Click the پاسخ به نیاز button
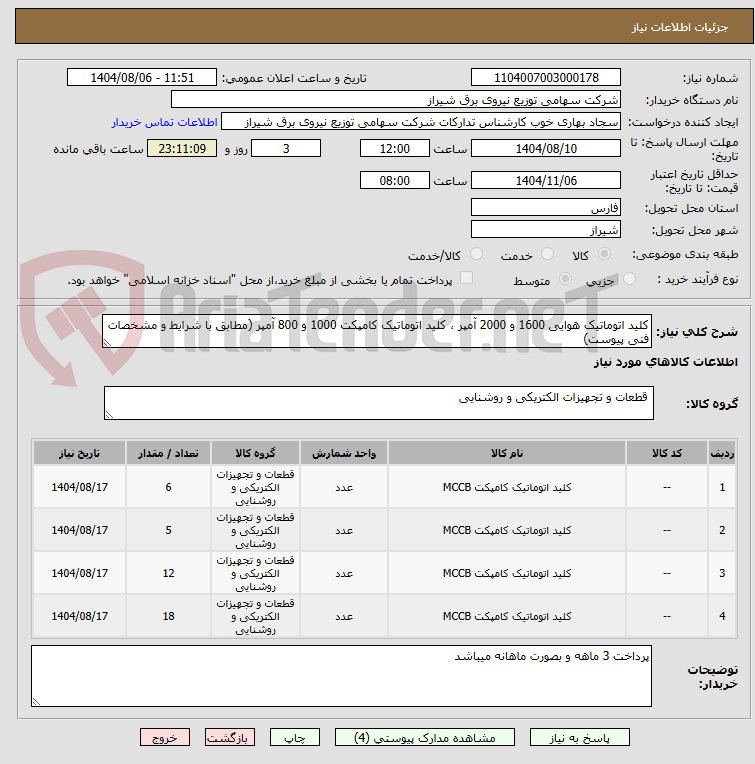755x764 pixels. pyautogui.click(x=579, y=737)
